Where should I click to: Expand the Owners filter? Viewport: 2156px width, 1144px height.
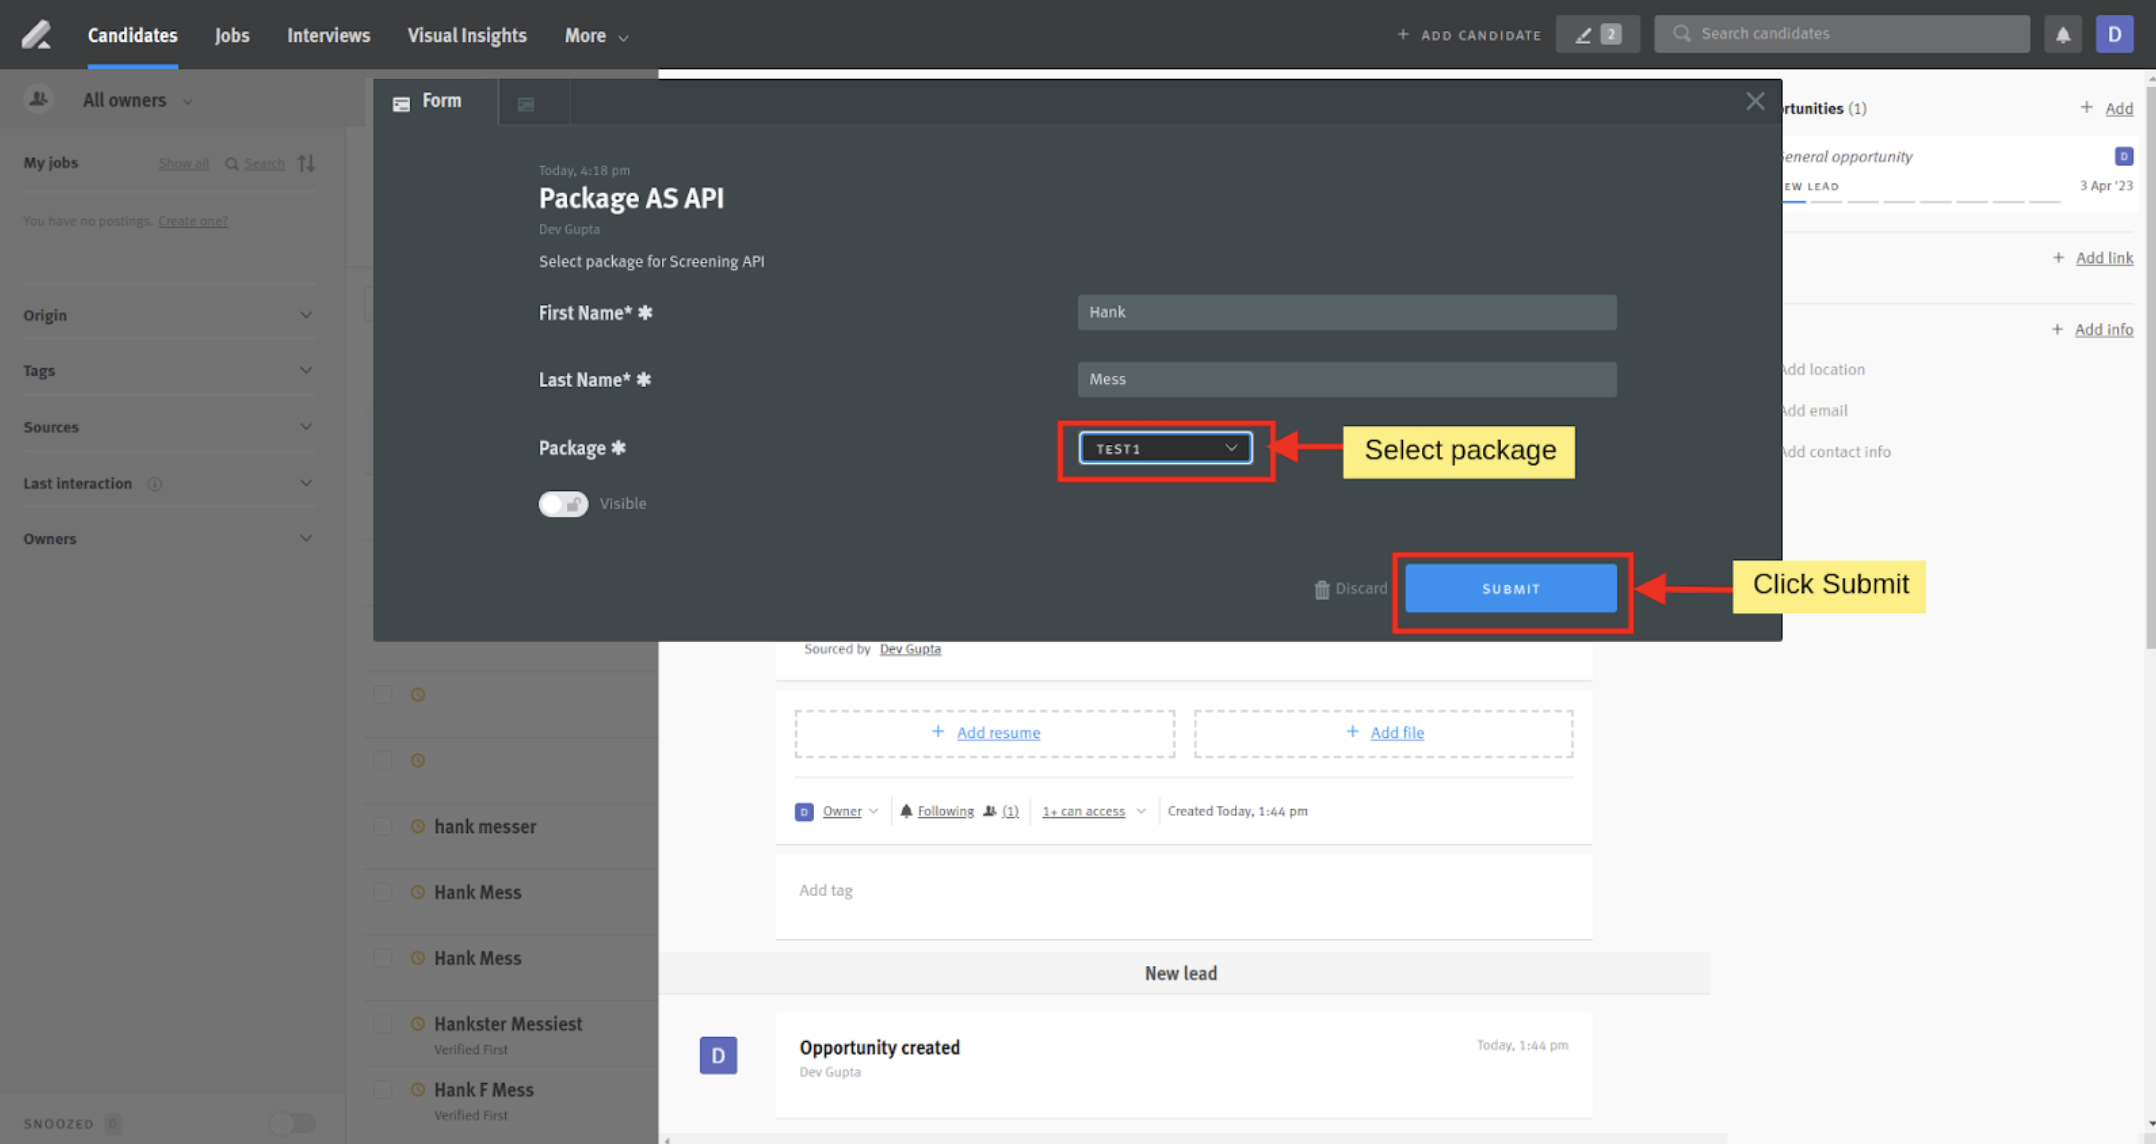pyautogui.click(x=168, y=539)
